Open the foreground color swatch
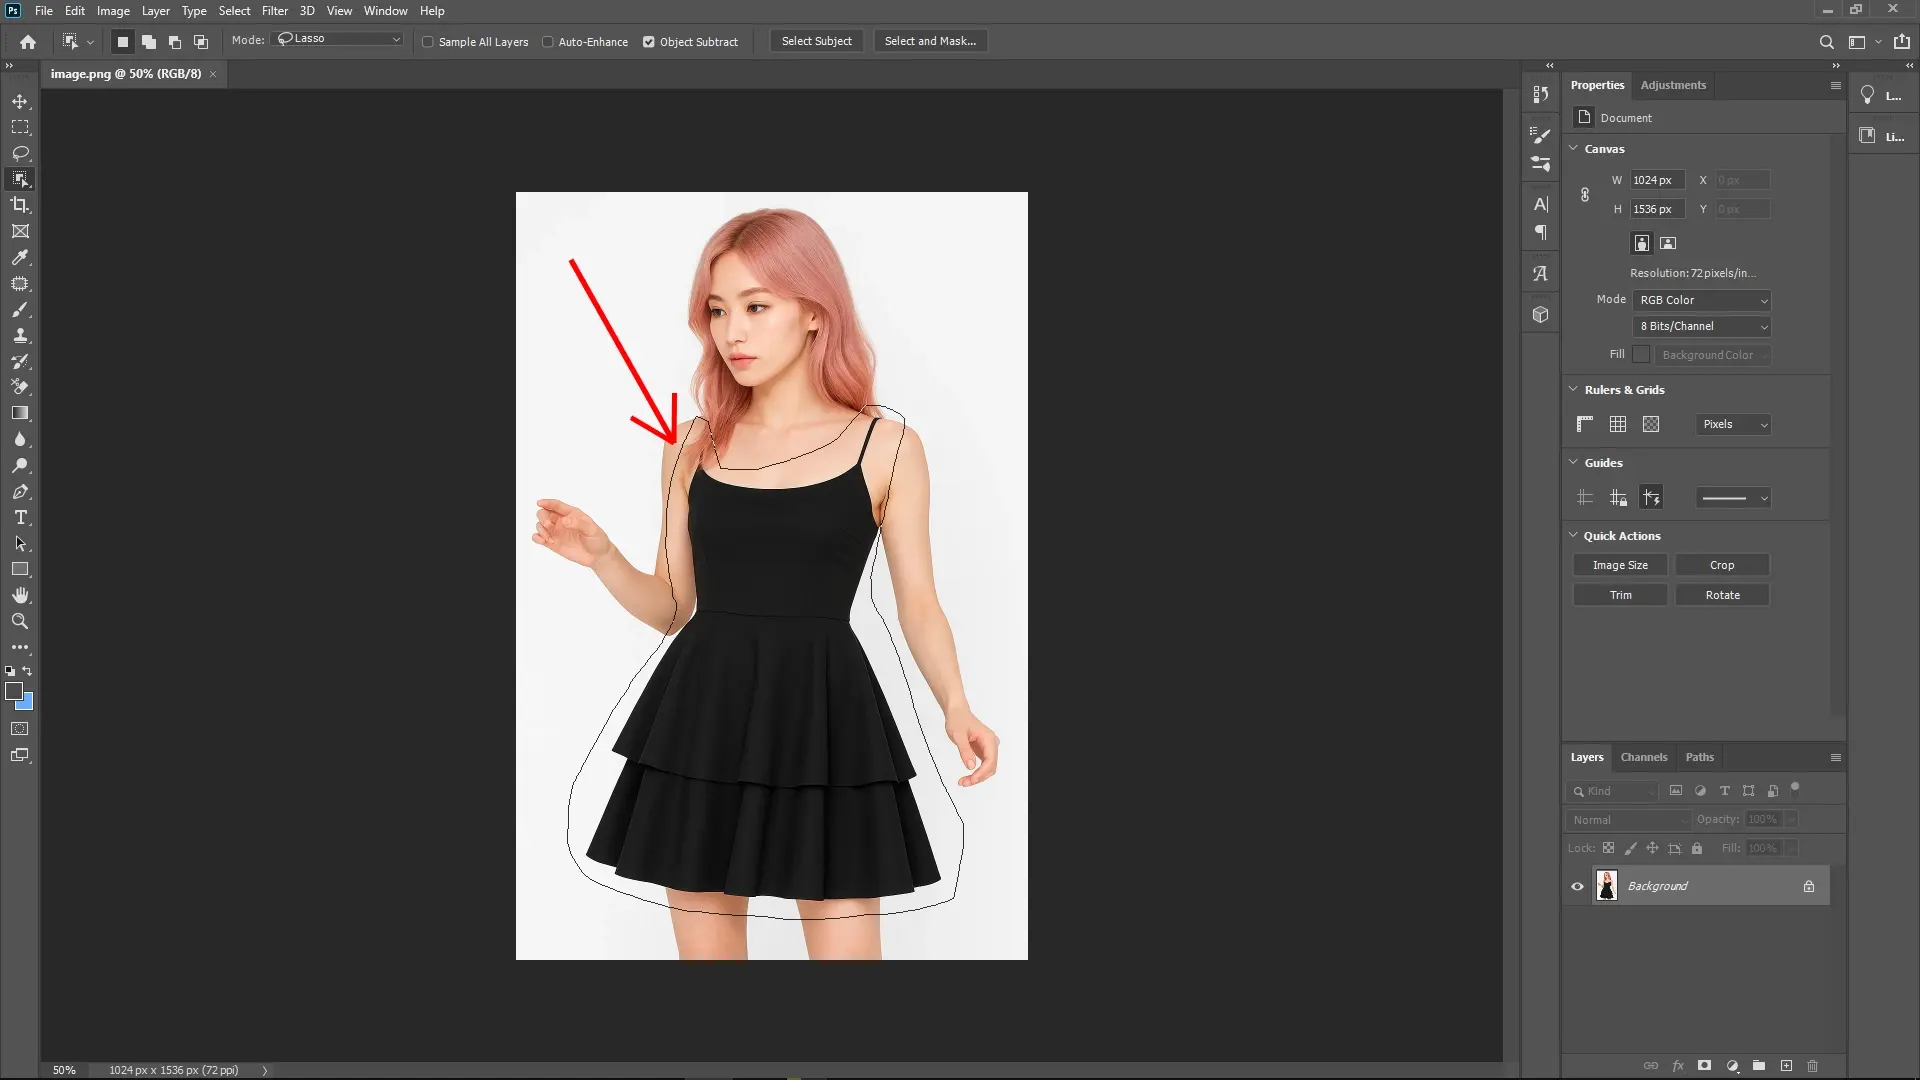The image size is (1920, 1080). pos(14,691)
